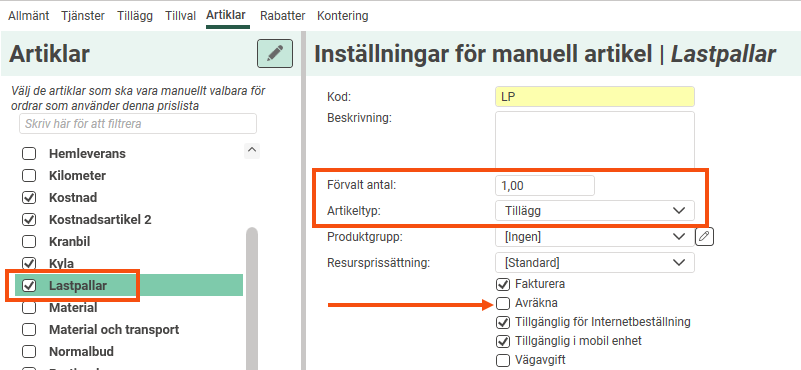Open the Kontering tab
Screen dimensions: 801x370
342,16
